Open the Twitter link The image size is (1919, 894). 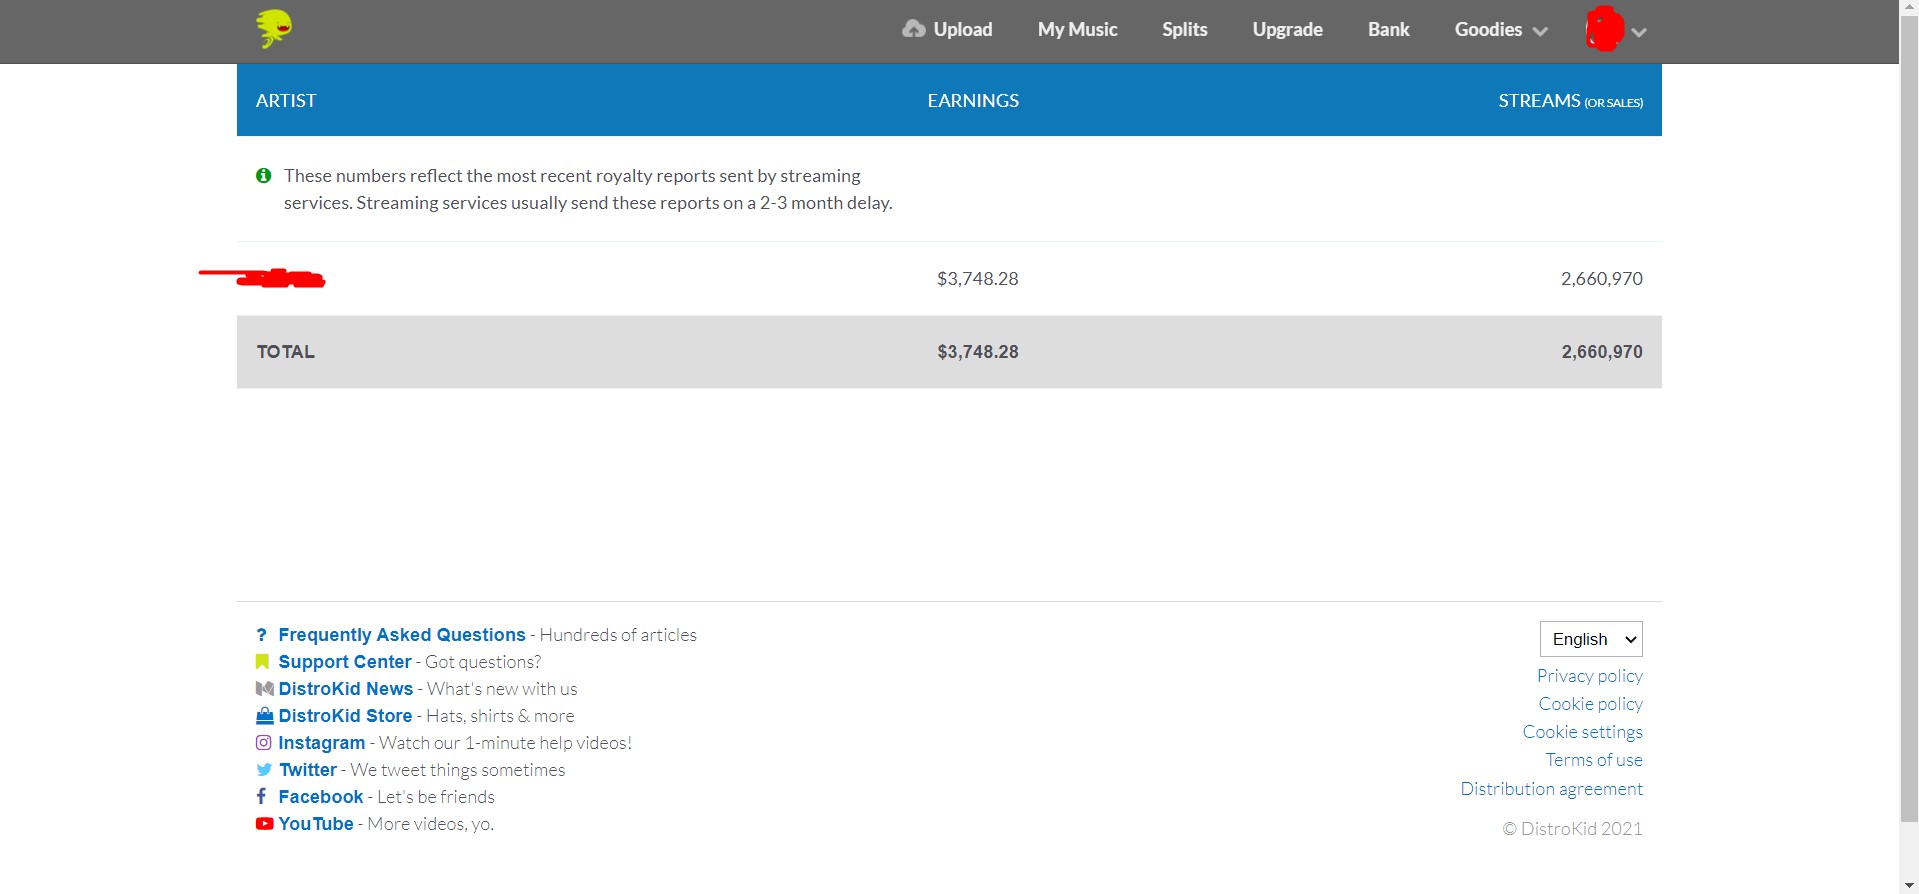coord(308,770)
